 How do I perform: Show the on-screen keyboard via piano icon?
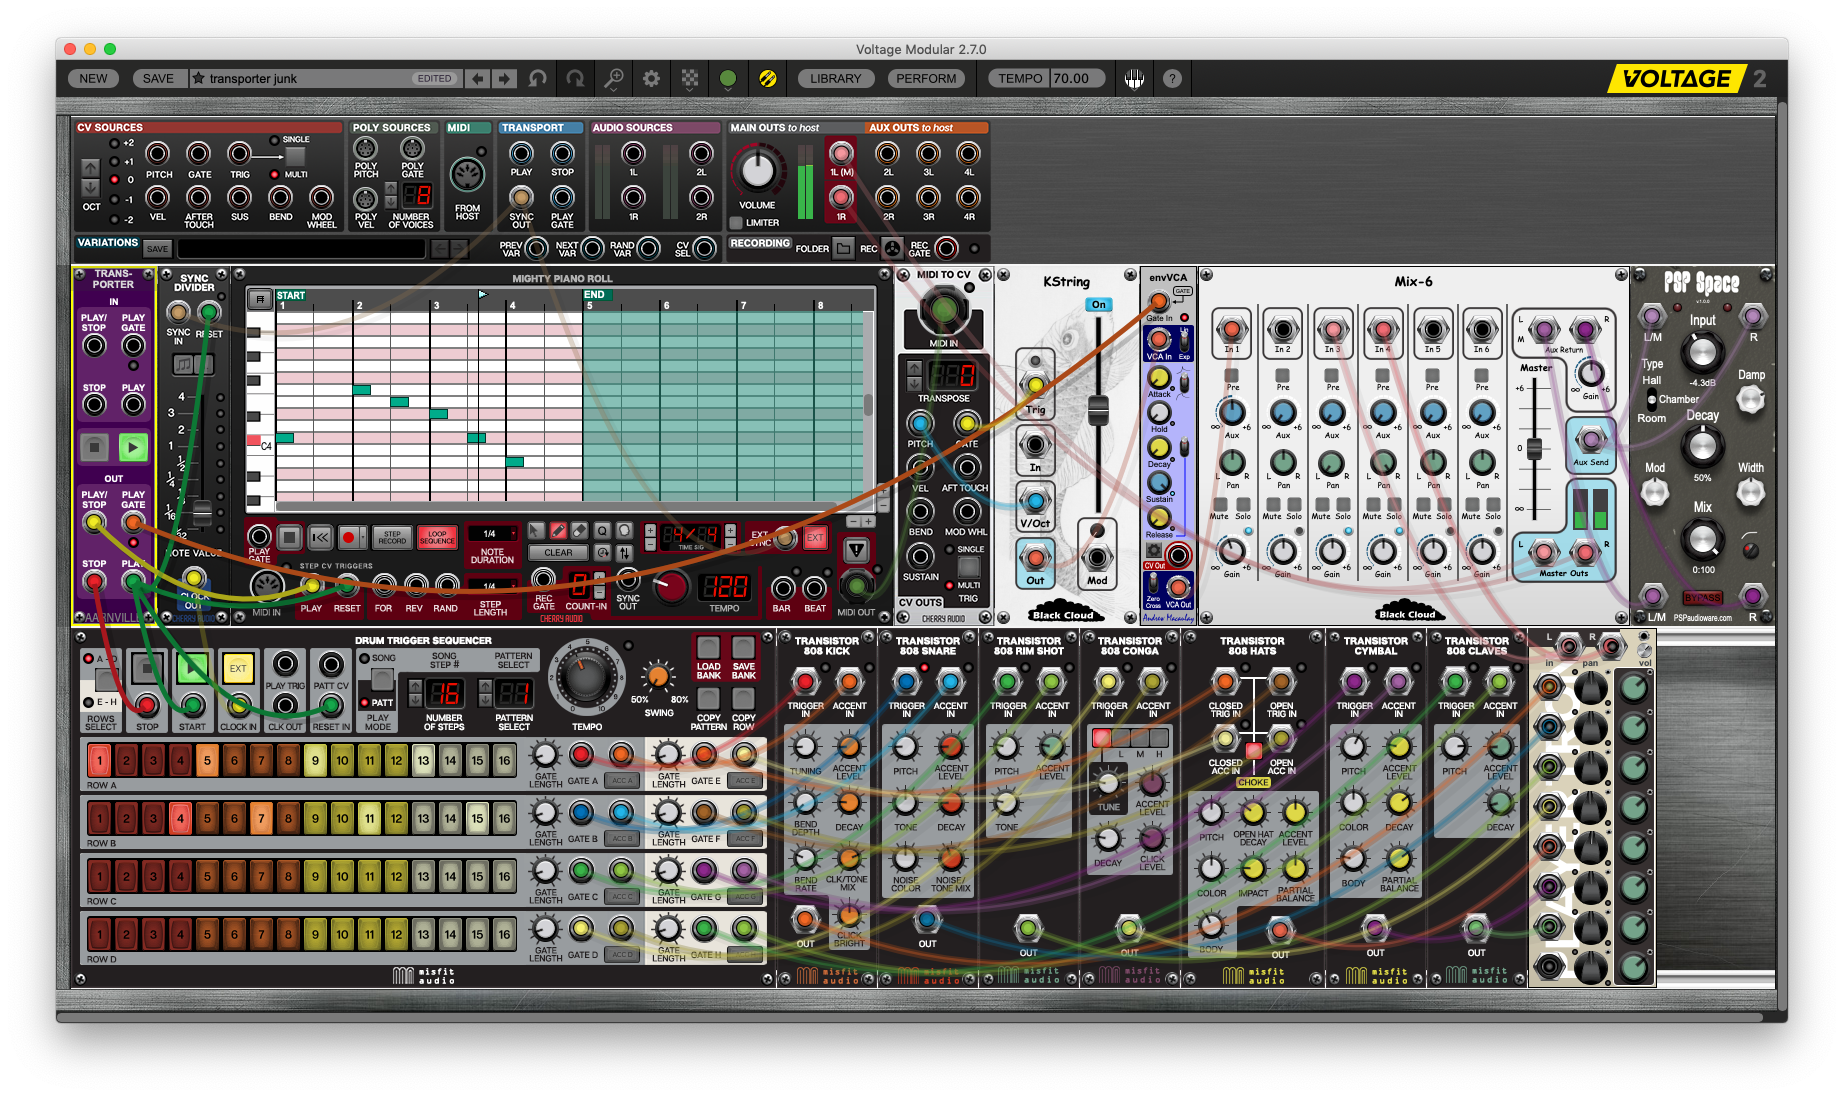coord(1134,79)
